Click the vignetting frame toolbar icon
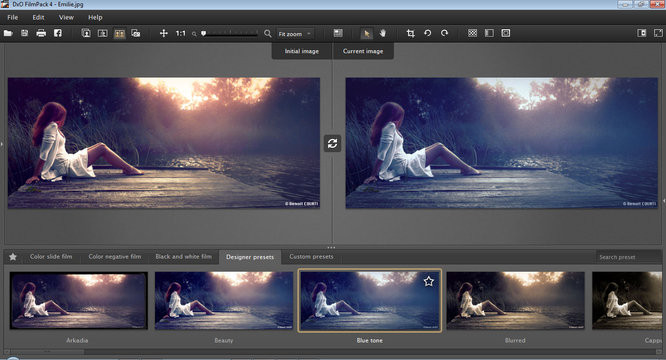Viewport: 666px width, 360px height. [505, 33]
